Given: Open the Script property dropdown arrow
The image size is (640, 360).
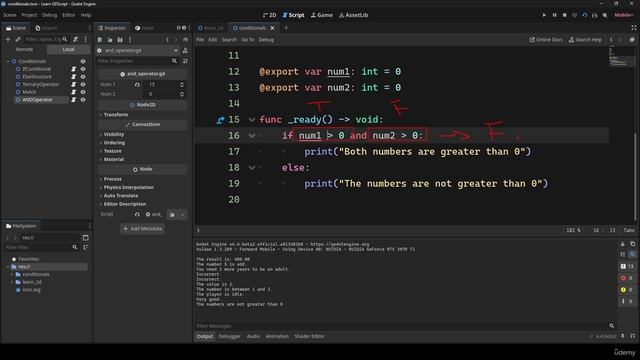Looking at the screenshot, I should [x=182, y=214].
